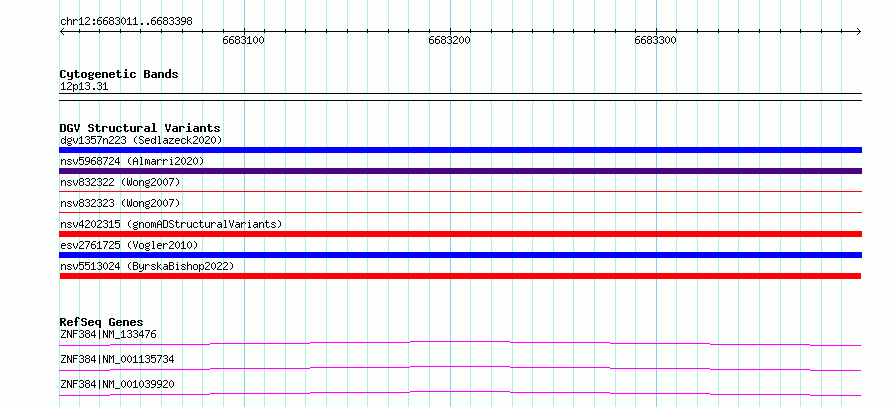The height and width of the screenshot is (407, 890).
Task: Open variant label nsv832322 (Wong2007)
Action: [x=120, y=182]
